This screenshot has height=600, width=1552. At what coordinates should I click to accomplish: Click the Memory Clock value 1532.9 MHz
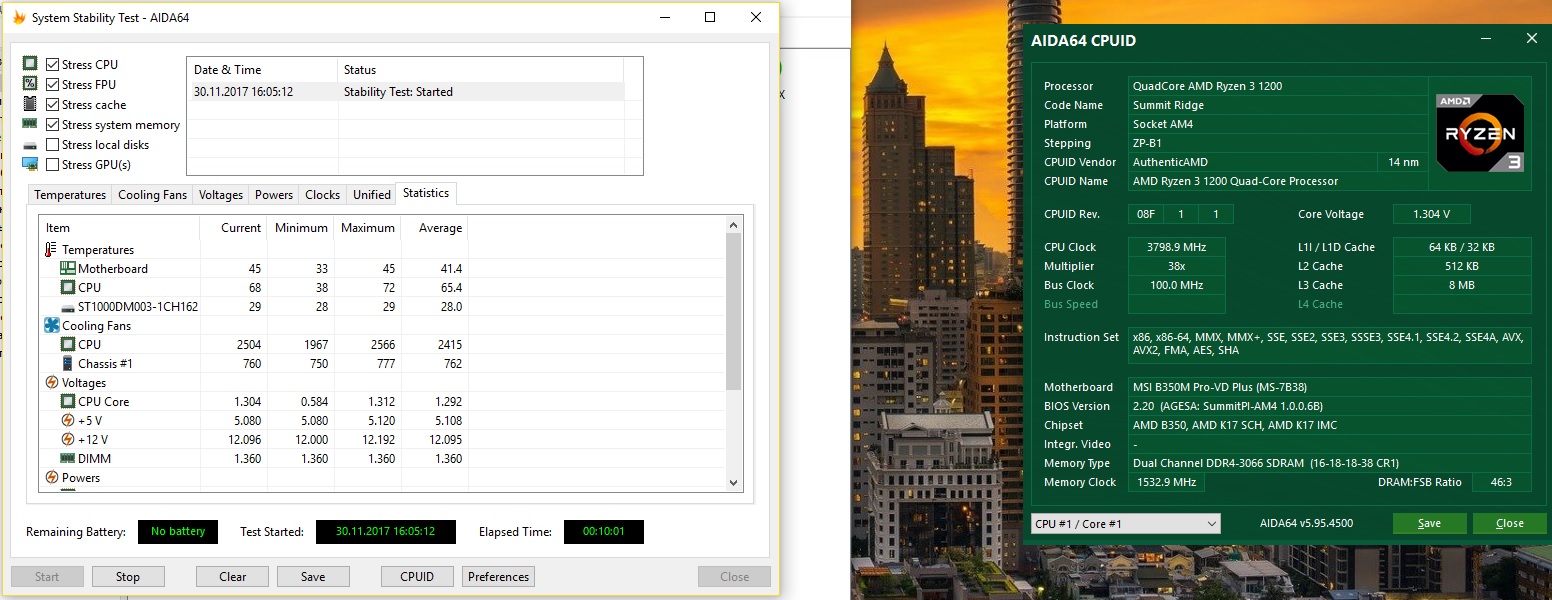point(1167,482)
